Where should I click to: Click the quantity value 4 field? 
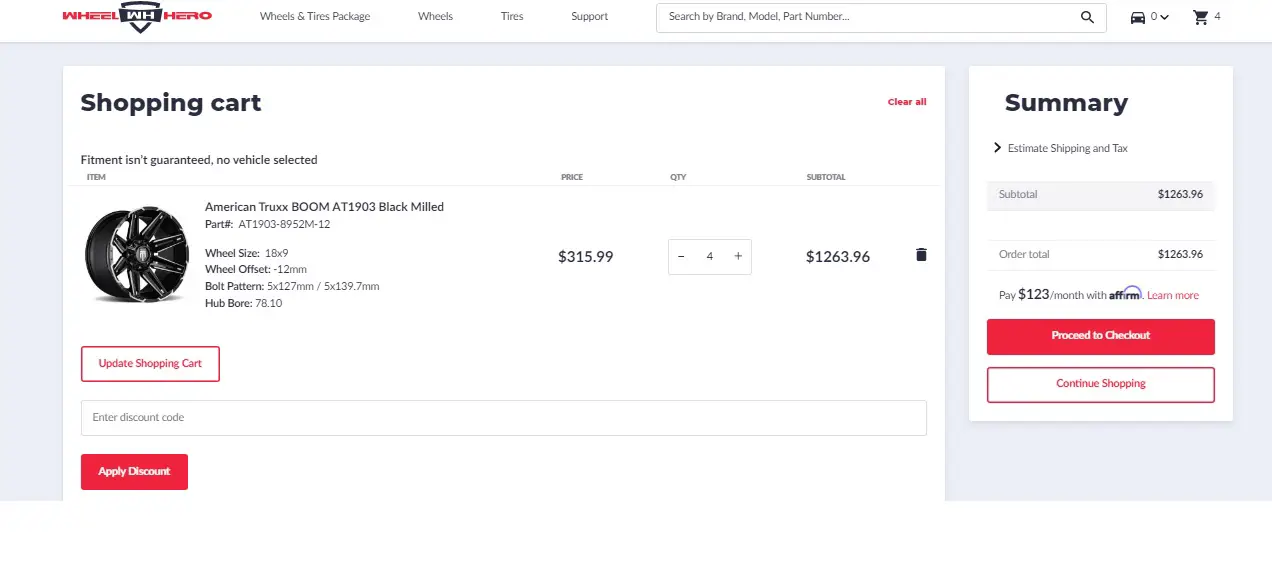(710, 256)
